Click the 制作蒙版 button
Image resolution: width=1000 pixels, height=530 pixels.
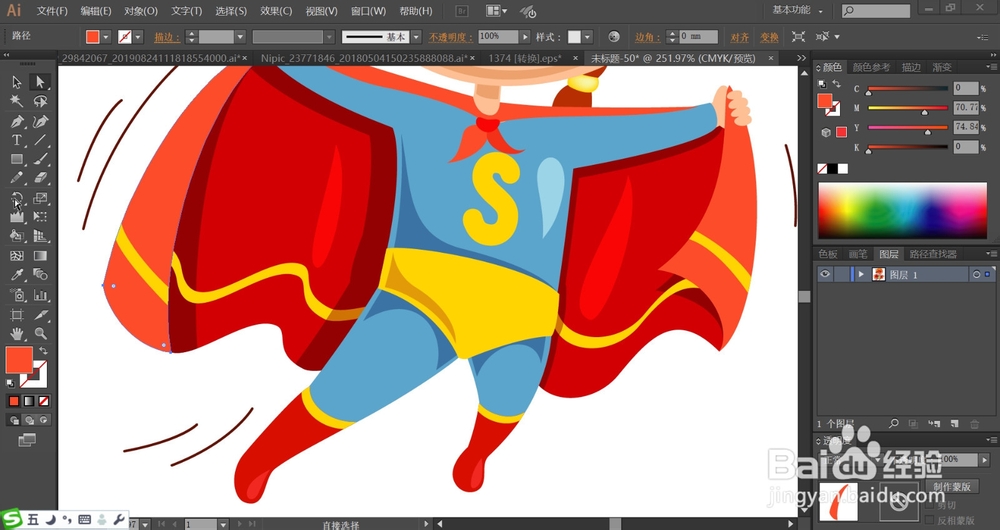click(952, 487)
